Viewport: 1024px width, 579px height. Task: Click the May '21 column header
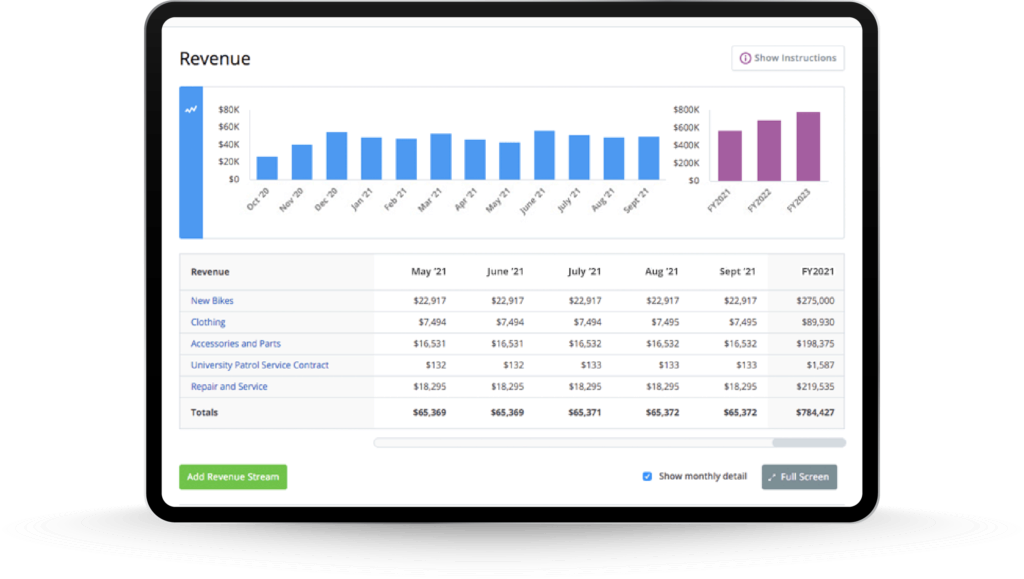(427, 271)
